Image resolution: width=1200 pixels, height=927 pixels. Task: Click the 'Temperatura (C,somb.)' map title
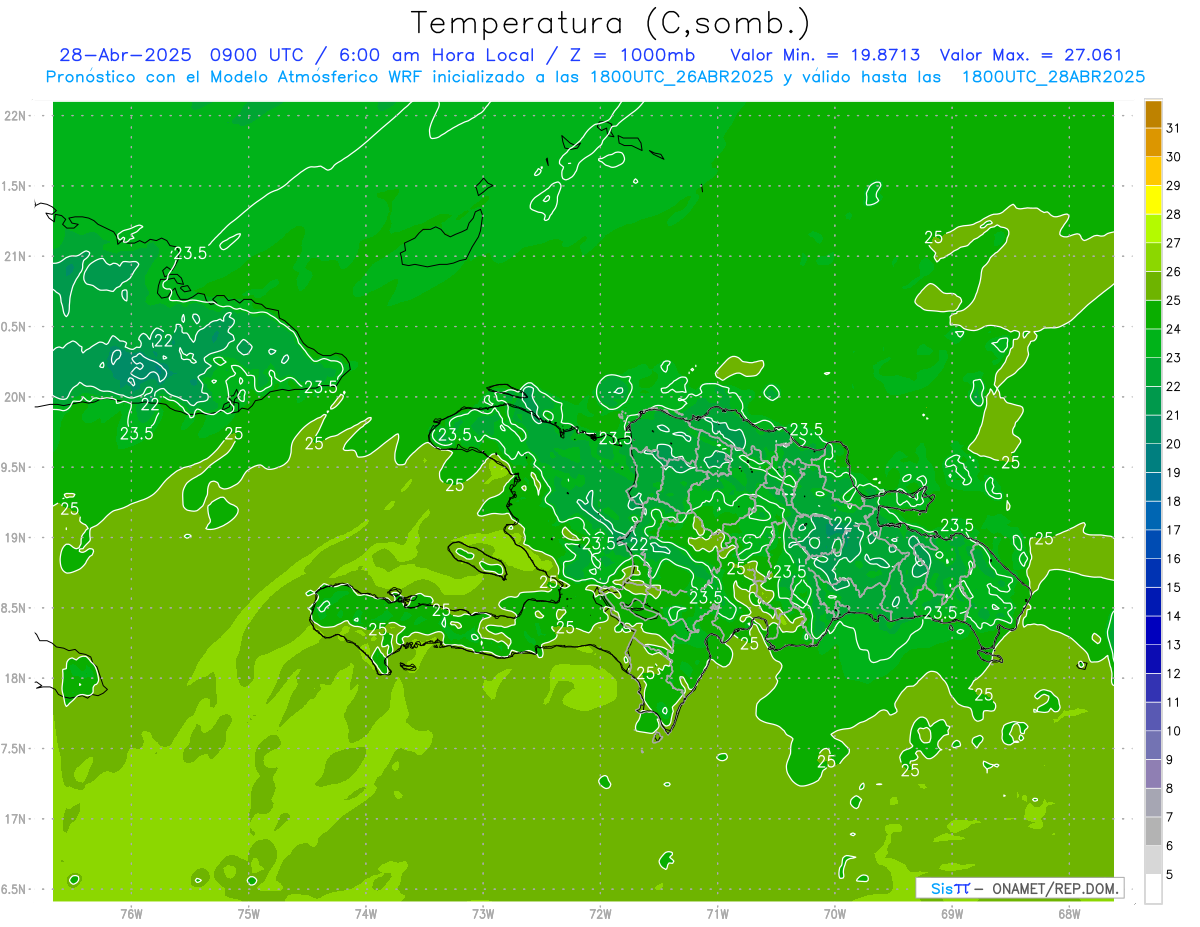point(611,24)
